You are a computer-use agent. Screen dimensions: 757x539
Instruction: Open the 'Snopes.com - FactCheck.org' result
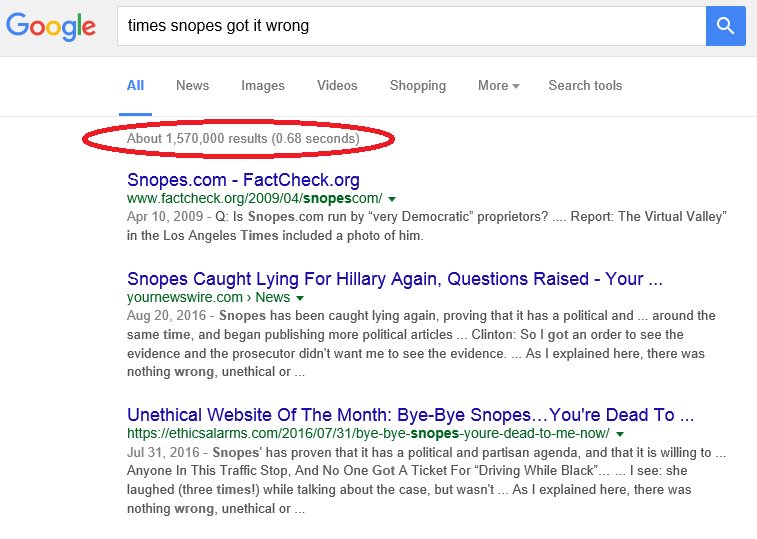(x=243, y=180)
